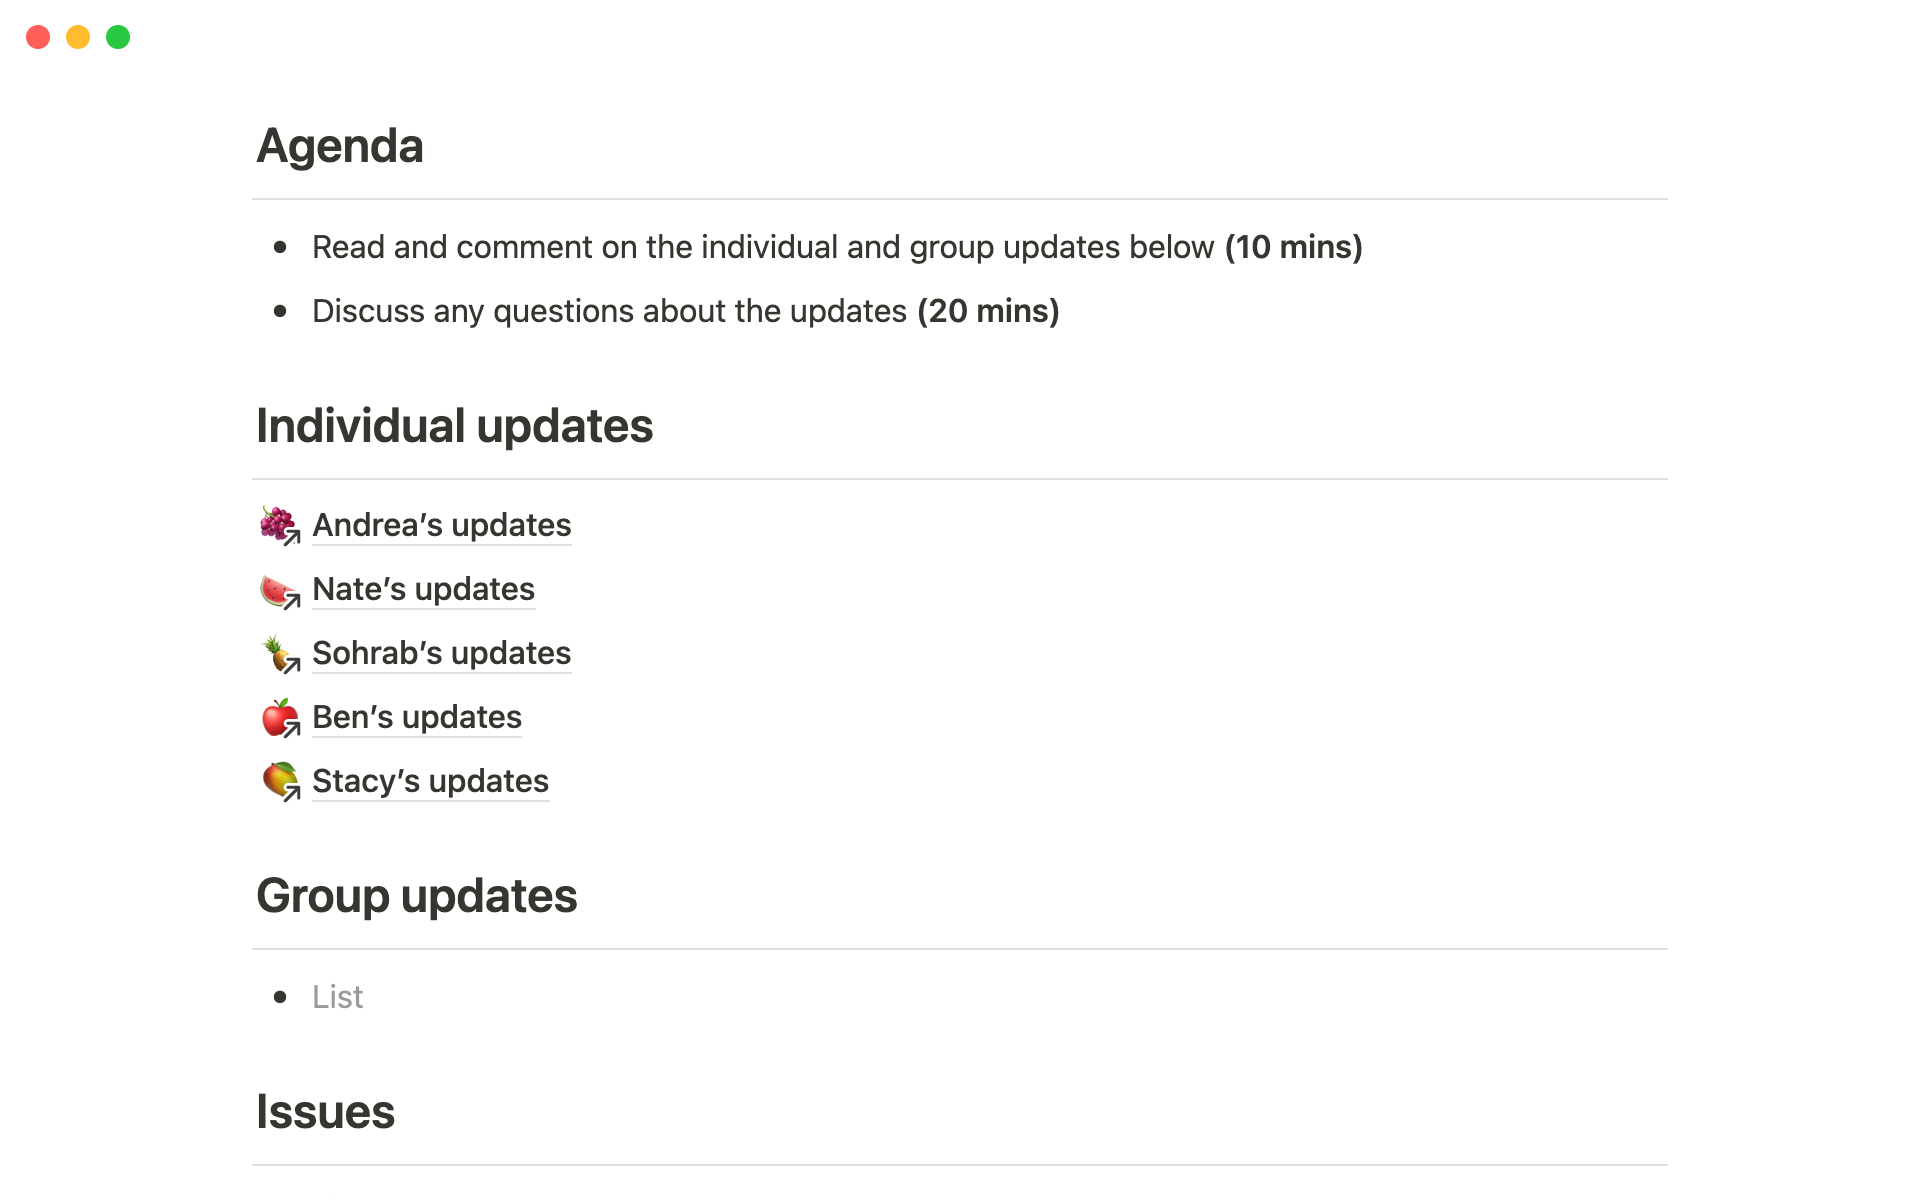This screenshot has width=1920, height=1200.
Task: Click the bold (10 mins) text
Action: pyautogui.click(x=1293, y=247)
